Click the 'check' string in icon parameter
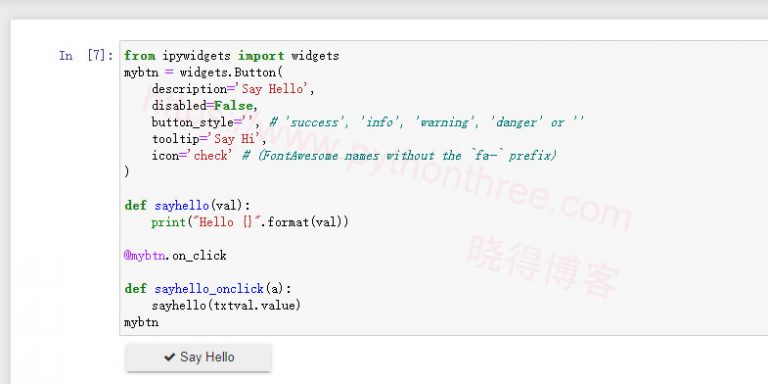 click(211, 156)
